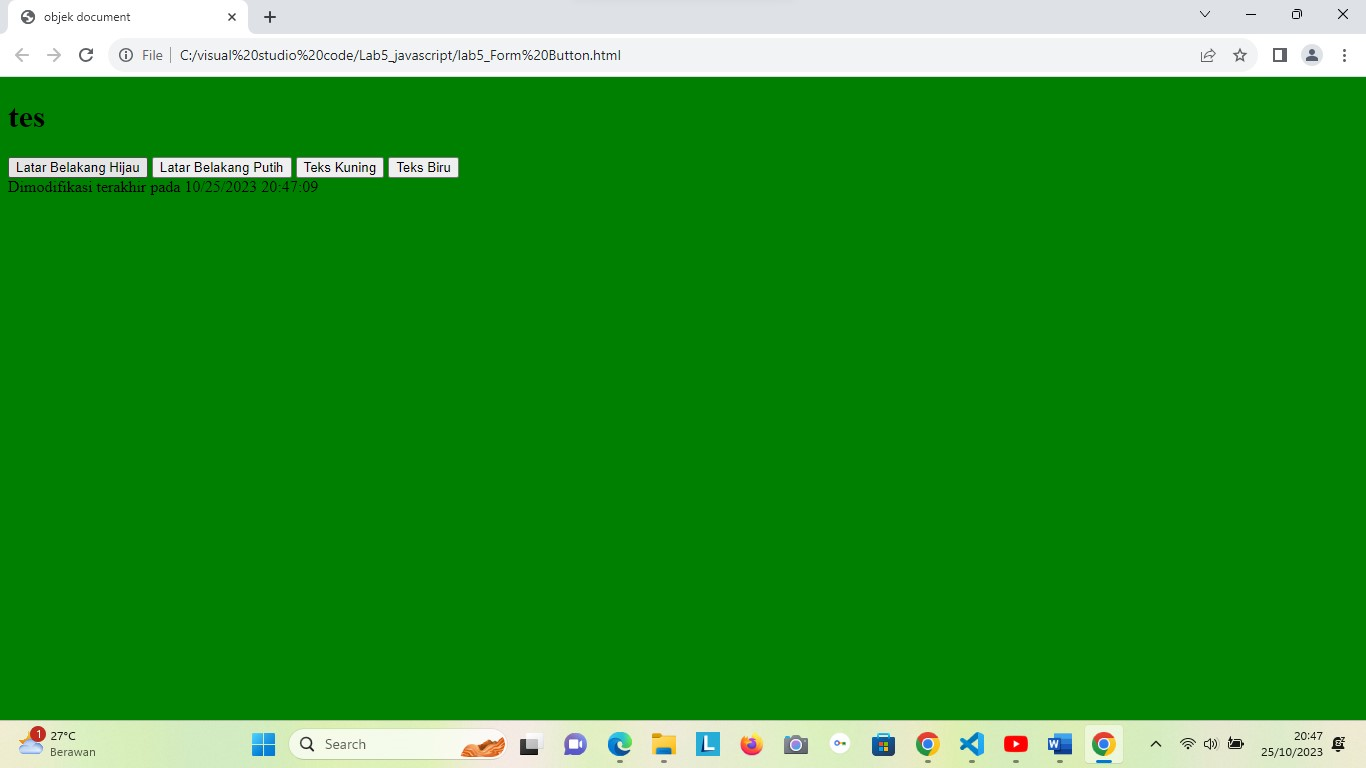1366x768 pixels.
Task: Click the back navigation arrow
Action: [22, 55]
